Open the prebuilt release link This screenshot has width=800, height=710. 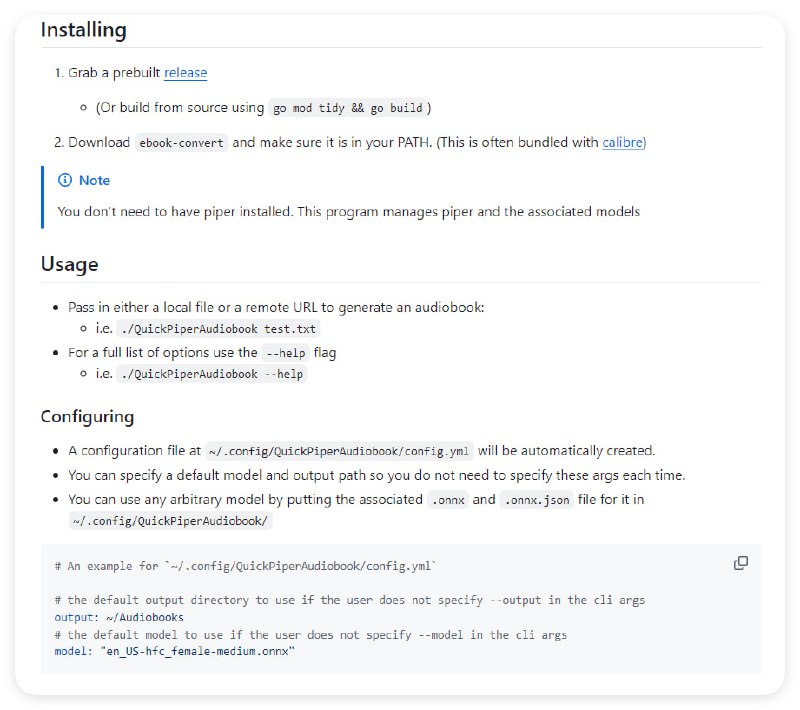coord(186,73)
